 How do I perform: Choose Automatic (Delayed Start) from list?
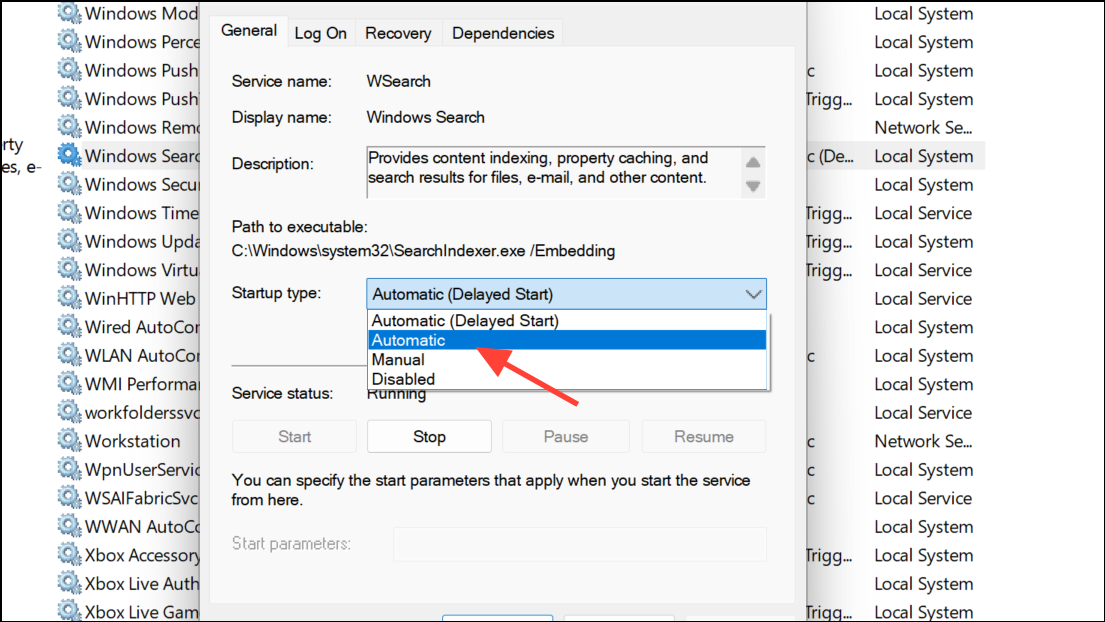567,321
